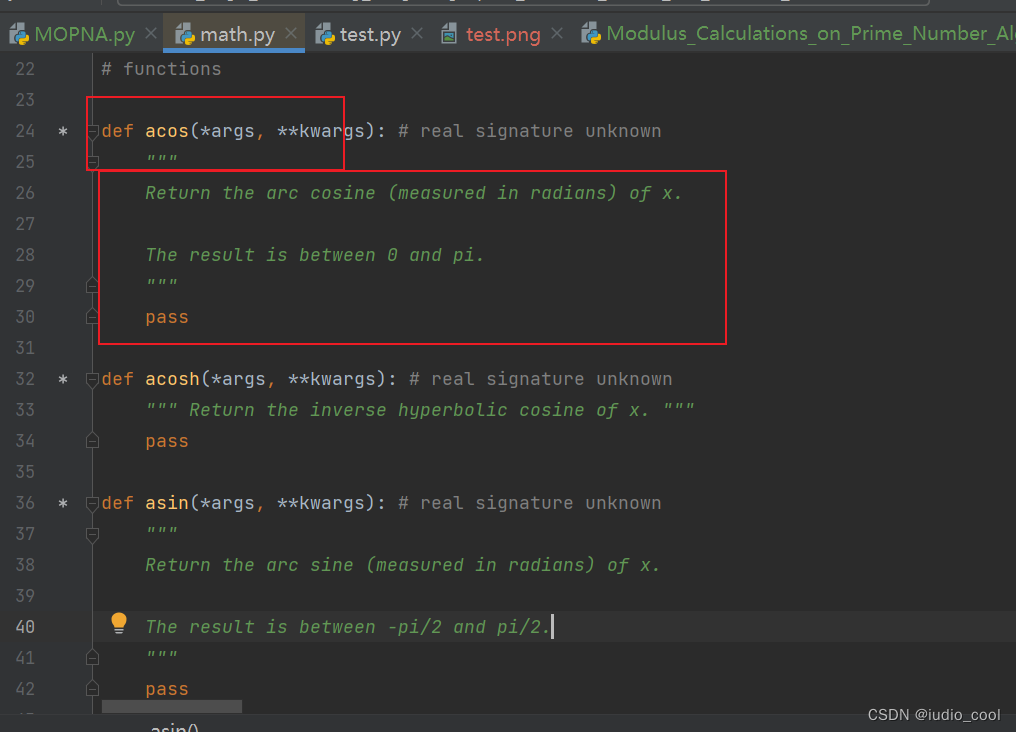This screenshot has width=1016, height=732.
Task: Click the asterisk gutter icon beside def asin
Action: 63,503
